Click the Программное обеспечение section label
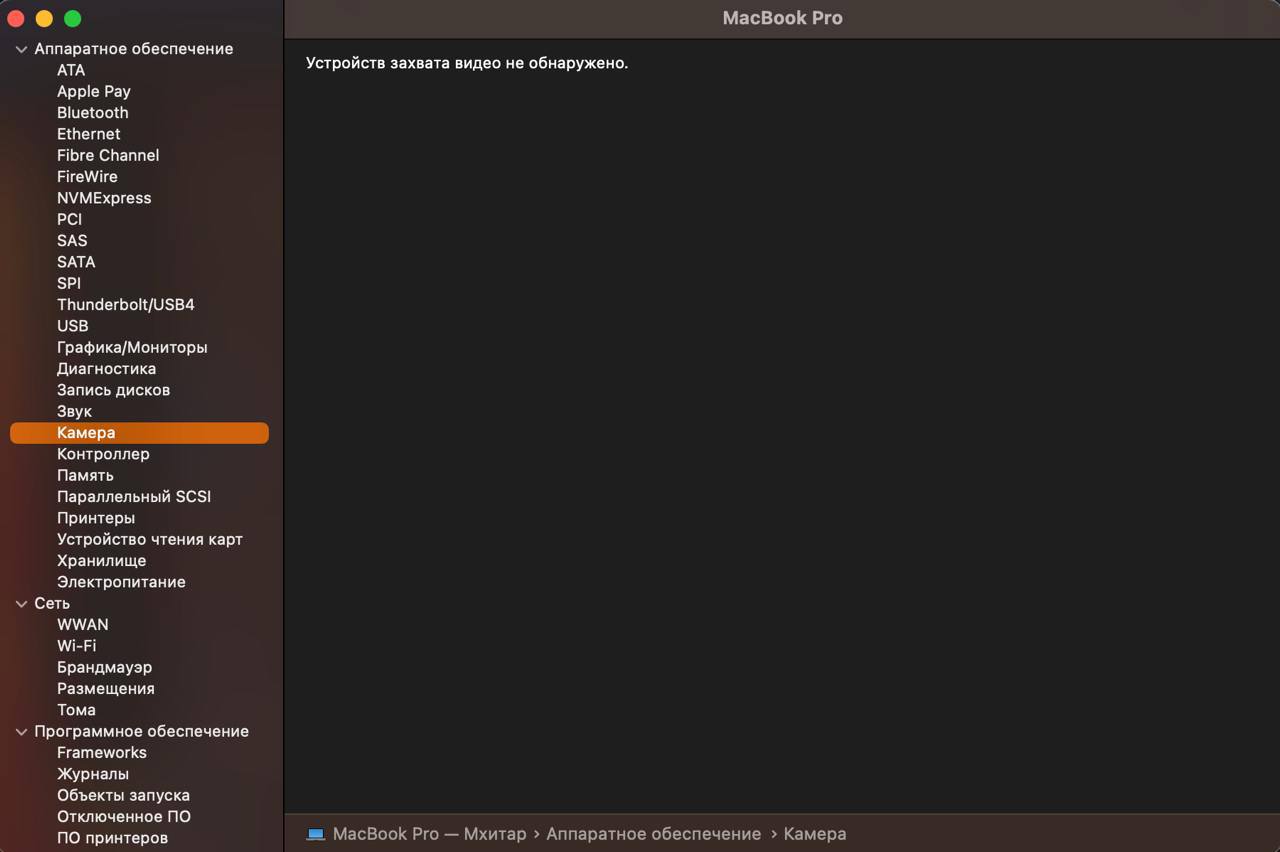The height and width of the screenshot is (852, 1280). coord(142,732)
